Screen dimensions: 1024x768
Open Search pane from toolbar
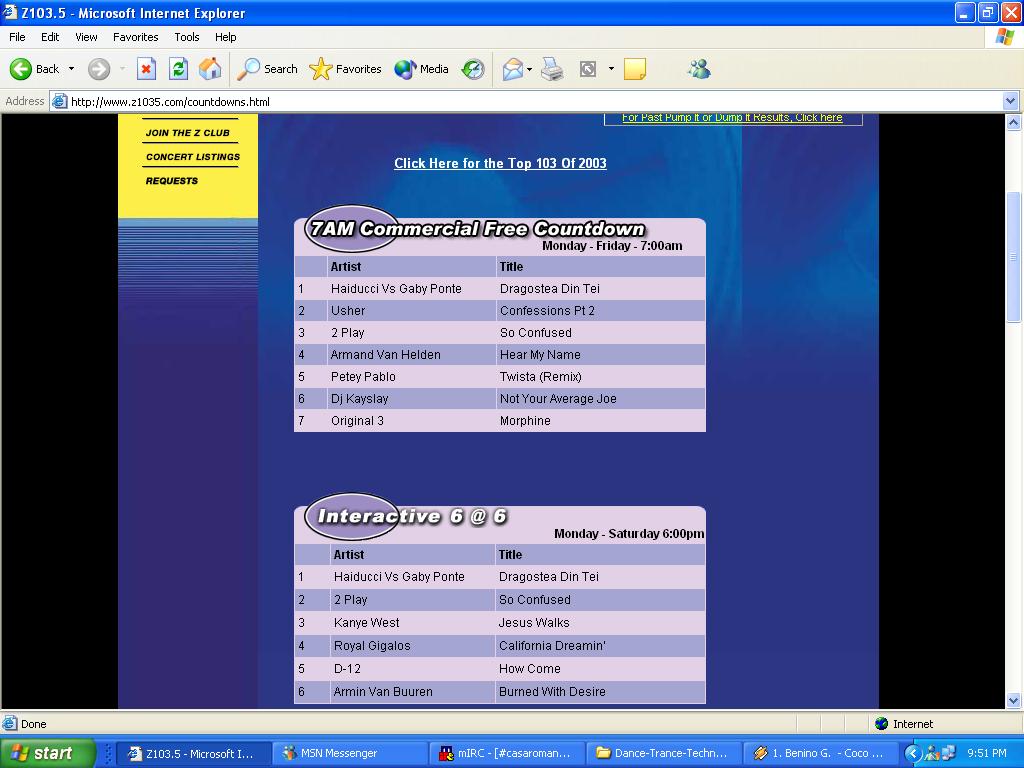tap(267, 69)
